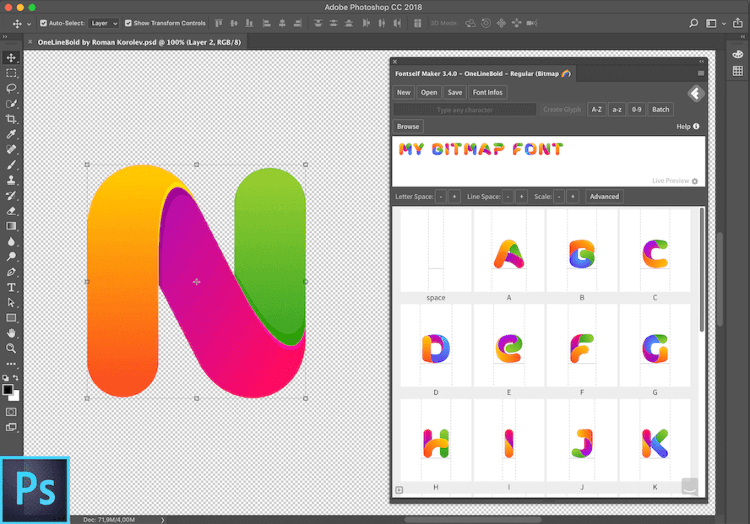Activate the Zoom magnifier tool
The height and width of the screenshot is (524, 750).
tap(11, 348)
